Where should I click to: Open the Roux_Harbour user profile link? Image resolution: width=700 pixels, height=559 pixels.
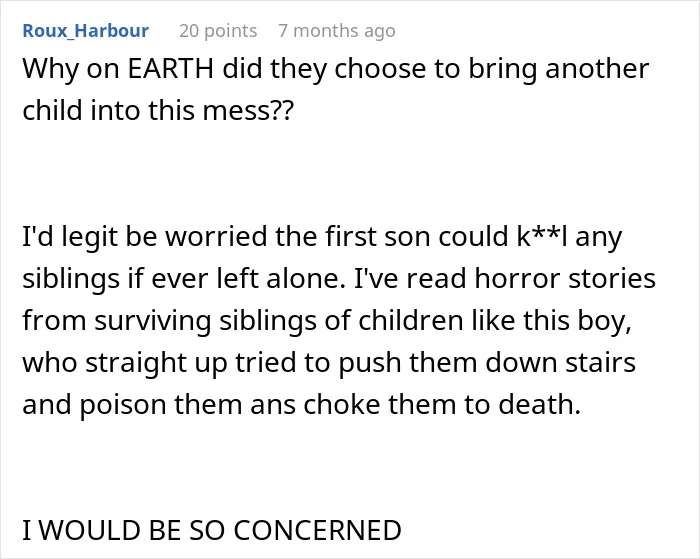(x=85, y=31)
